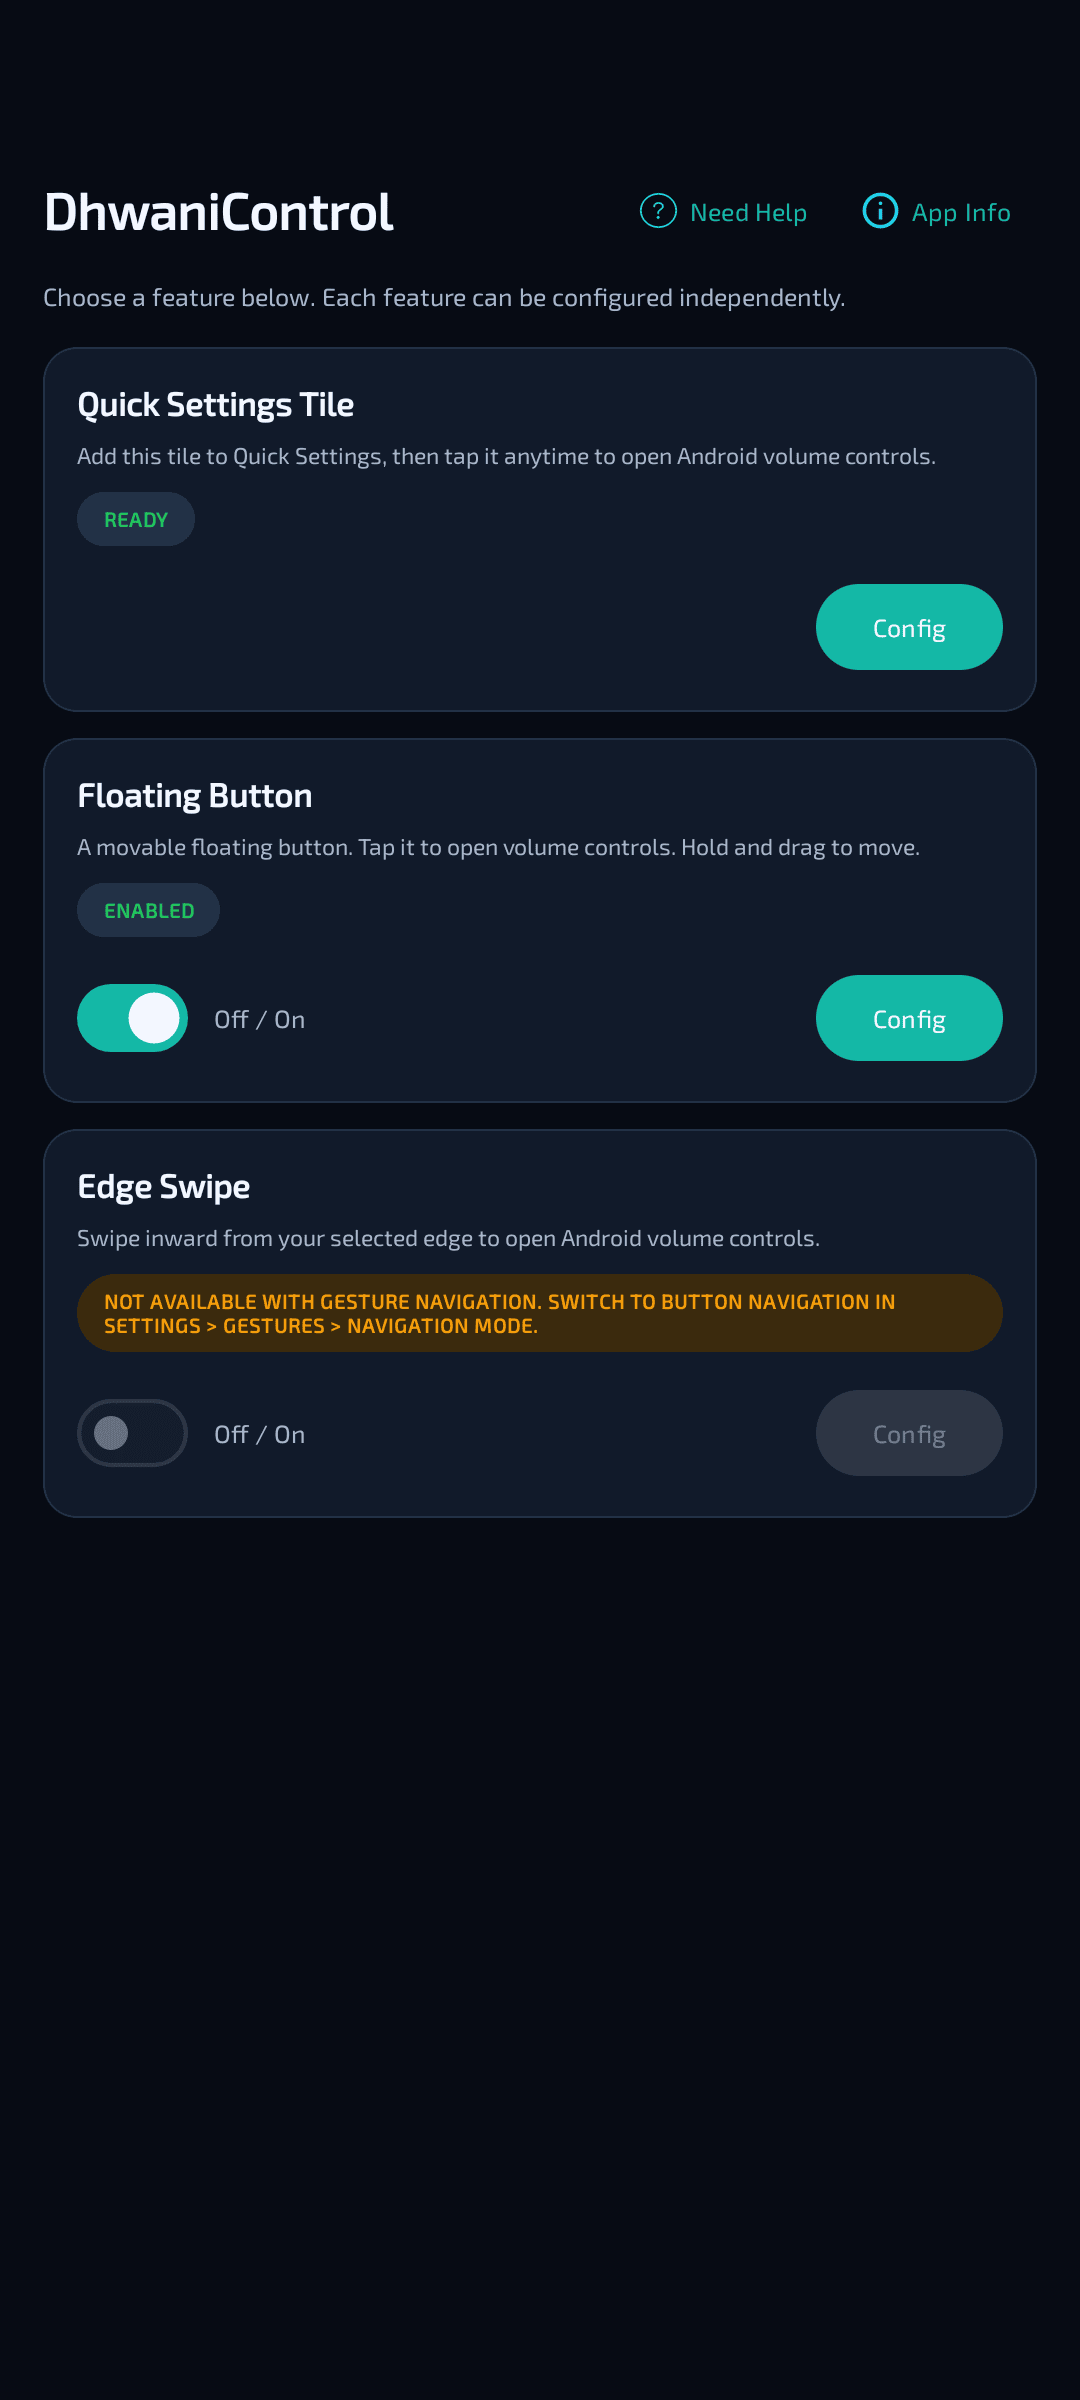Click the question mark help icon
1080x2400 pixels.
tap(658, 211)
